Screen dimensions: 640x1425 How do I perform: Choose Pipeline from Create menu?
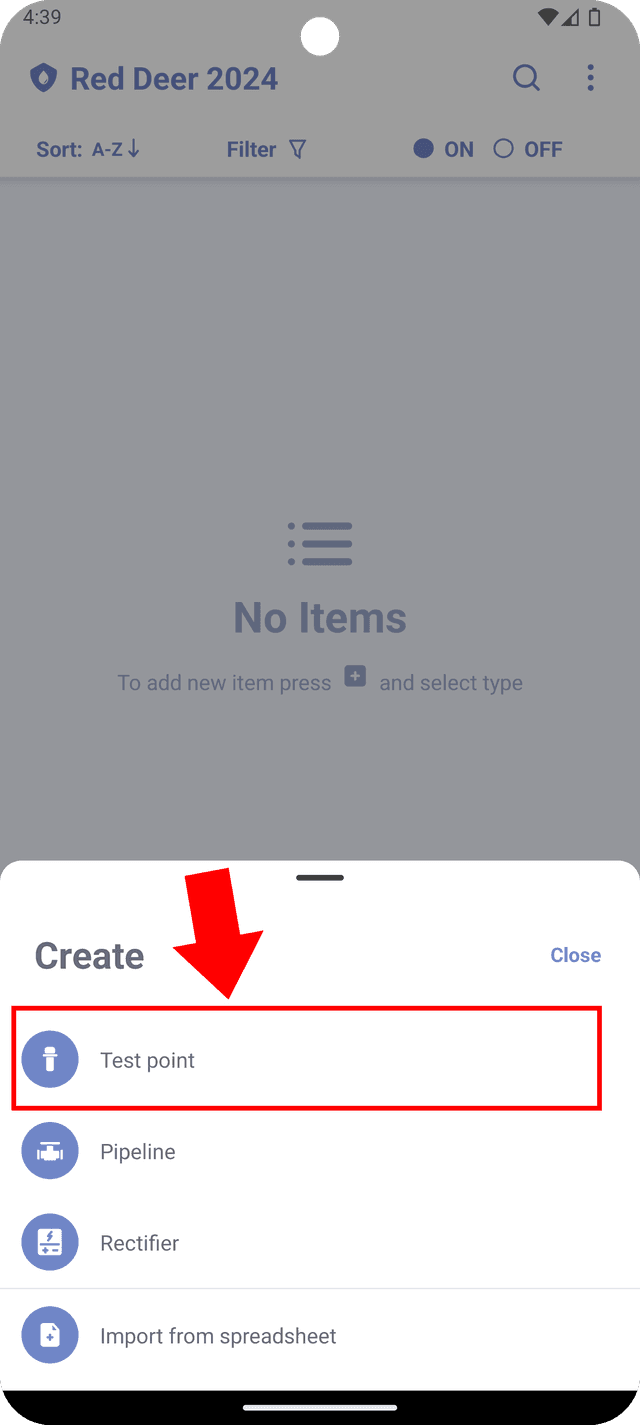point(320,1152)
